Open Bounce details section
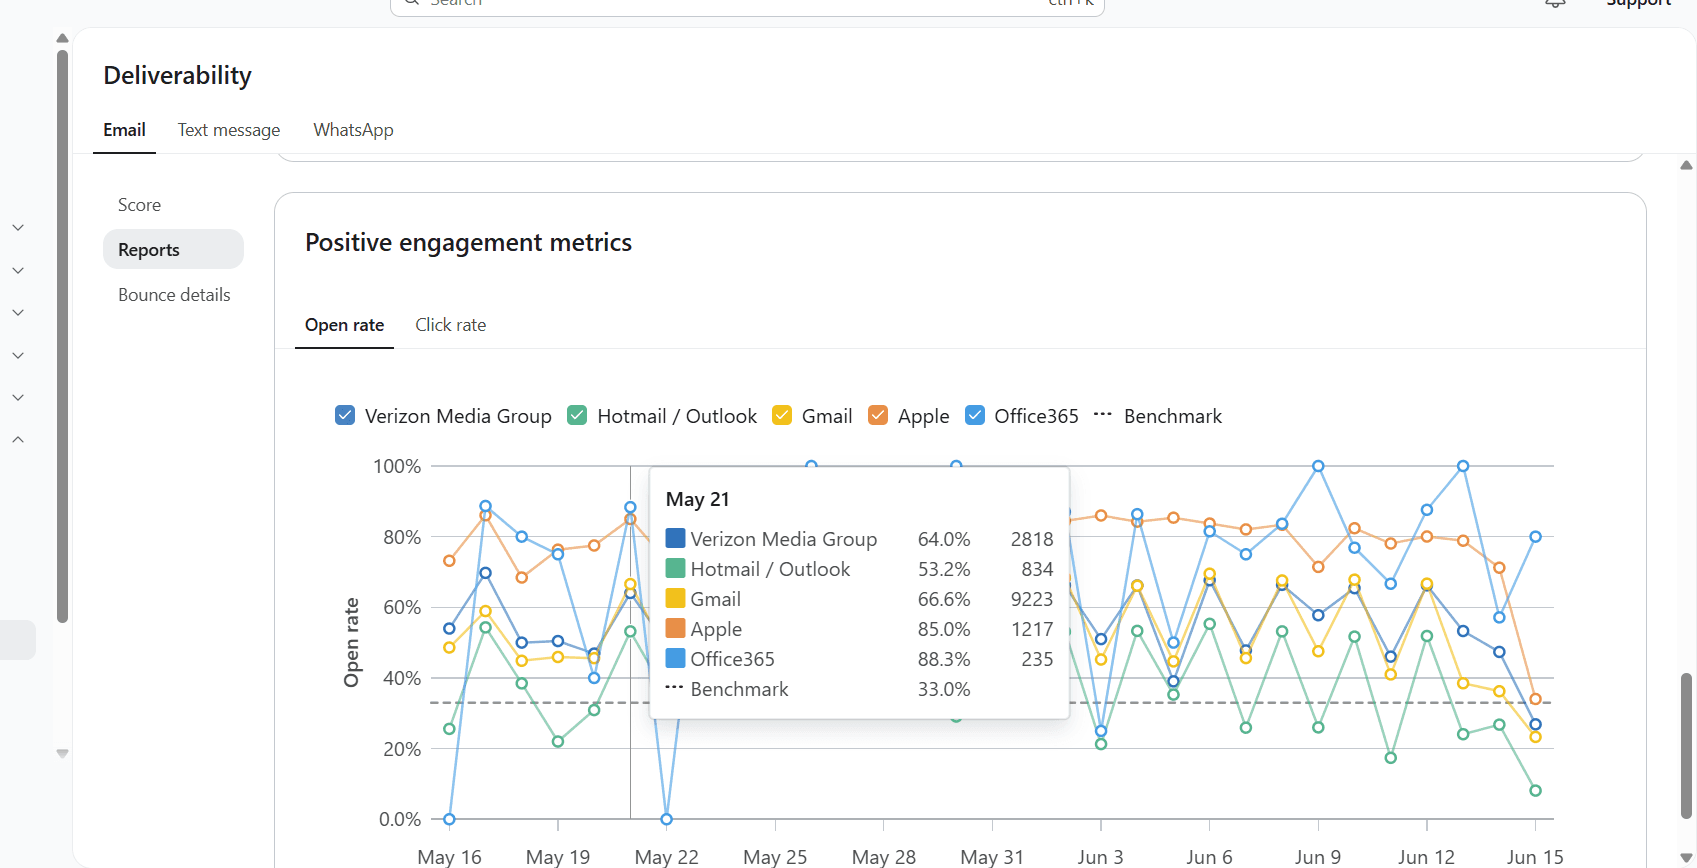The height and width of the screenshot is (868, 1697). point(174,295)
